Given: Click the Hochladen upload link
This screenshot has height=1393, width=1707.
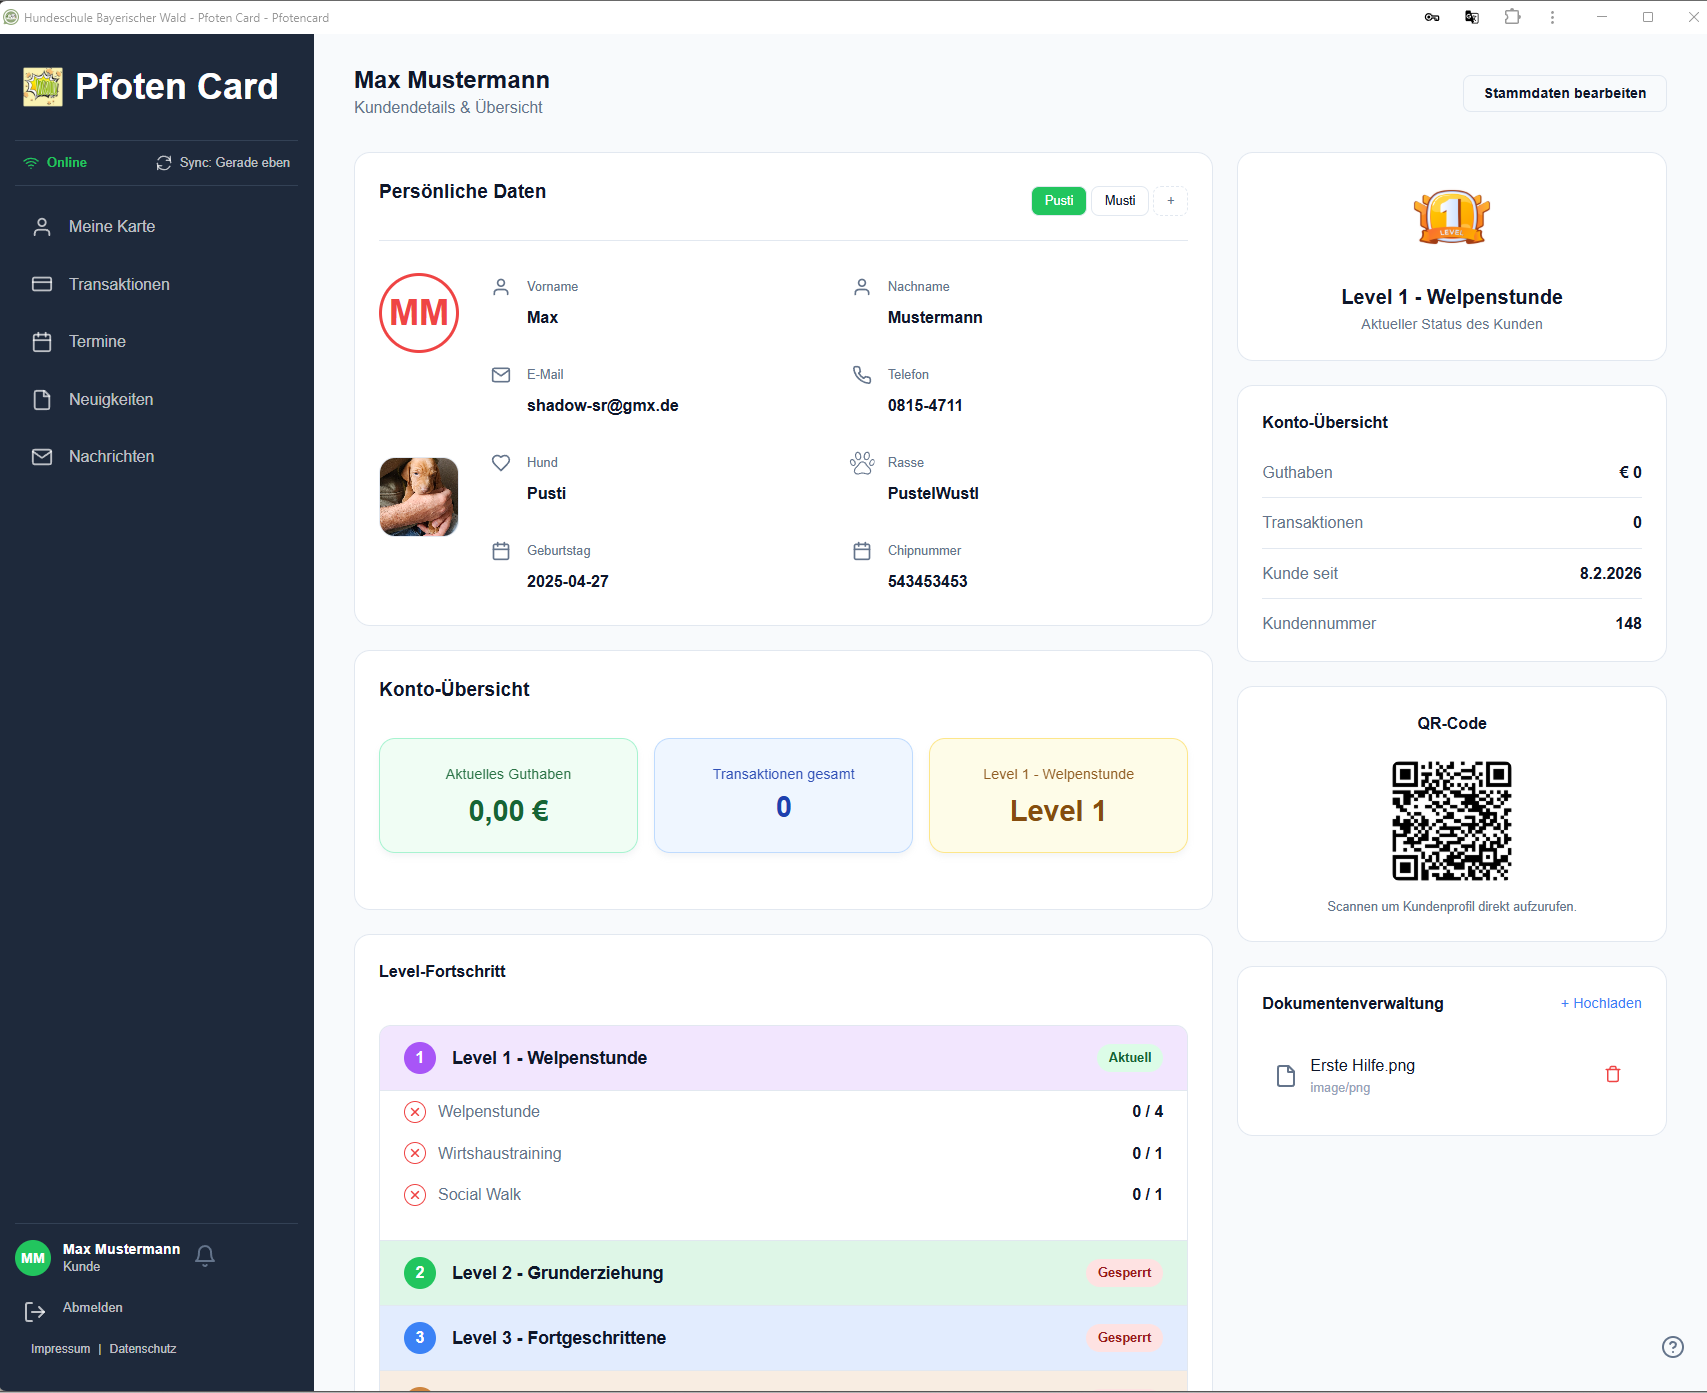Looking at the screenshot, I should pyautogui.click(x=1601, y=1003).
